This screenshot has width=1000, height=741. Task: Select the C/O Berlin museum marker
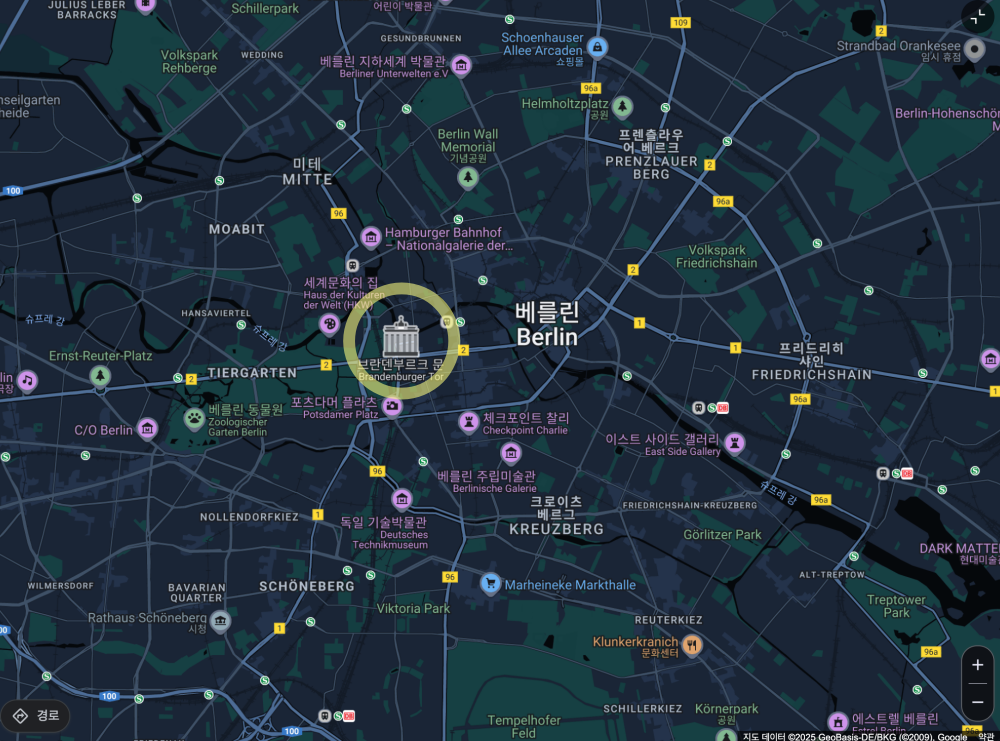pyautogui.click(x=147, y=429)
